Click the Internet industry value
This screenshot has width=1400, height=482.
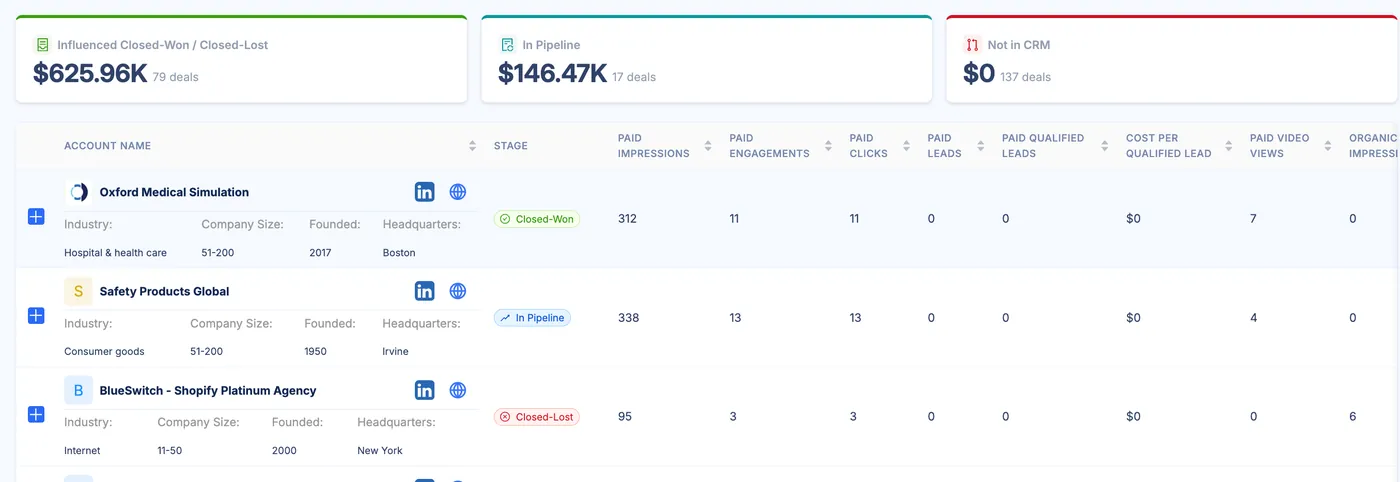81,451
